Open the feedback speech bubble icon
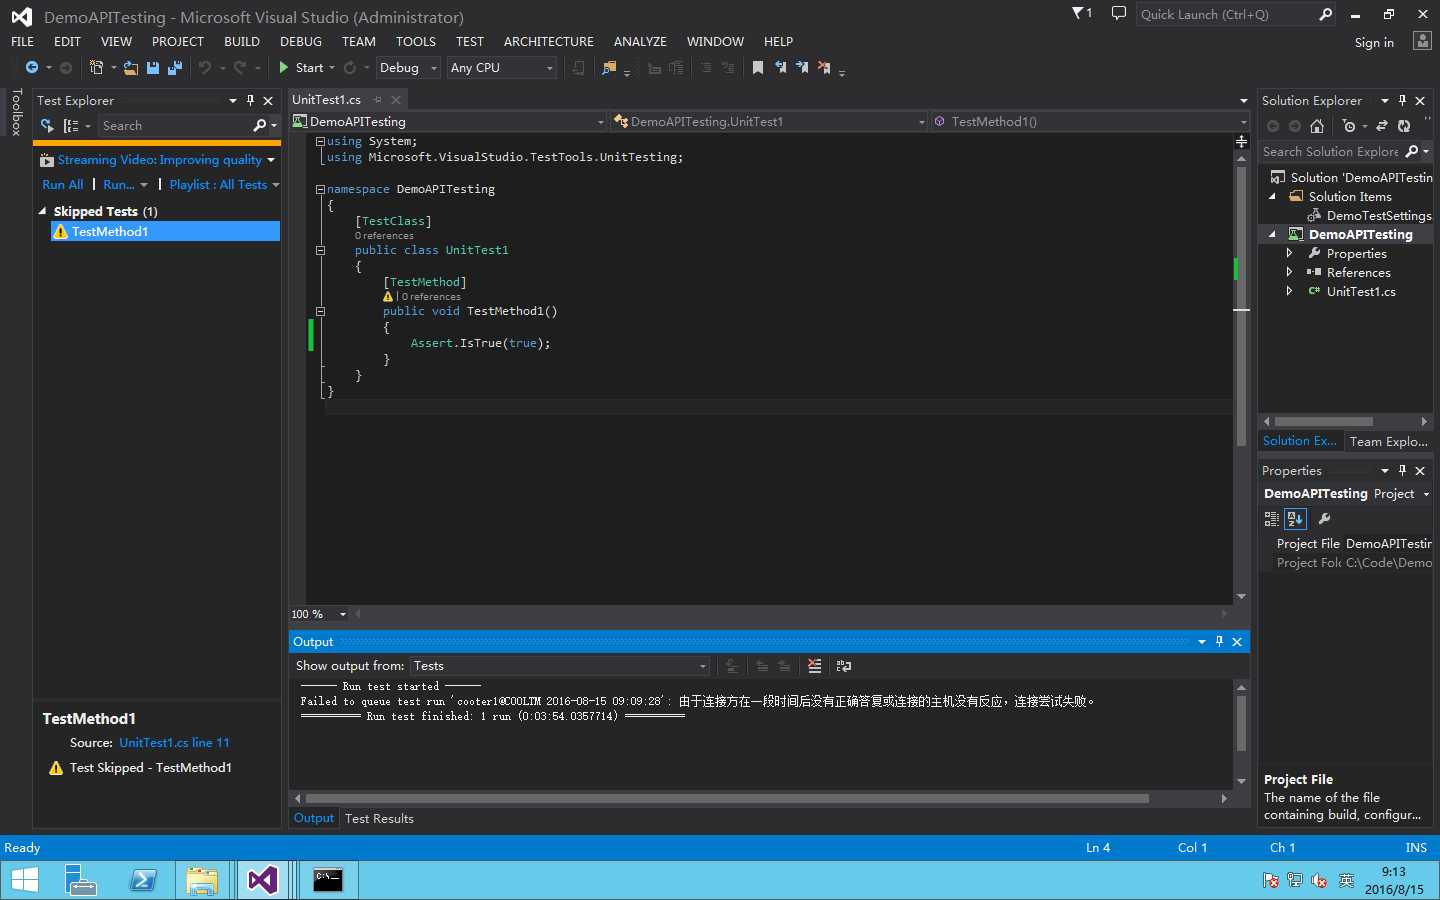Screen dimensions: 1440x900 click(x=1119, y=14)
